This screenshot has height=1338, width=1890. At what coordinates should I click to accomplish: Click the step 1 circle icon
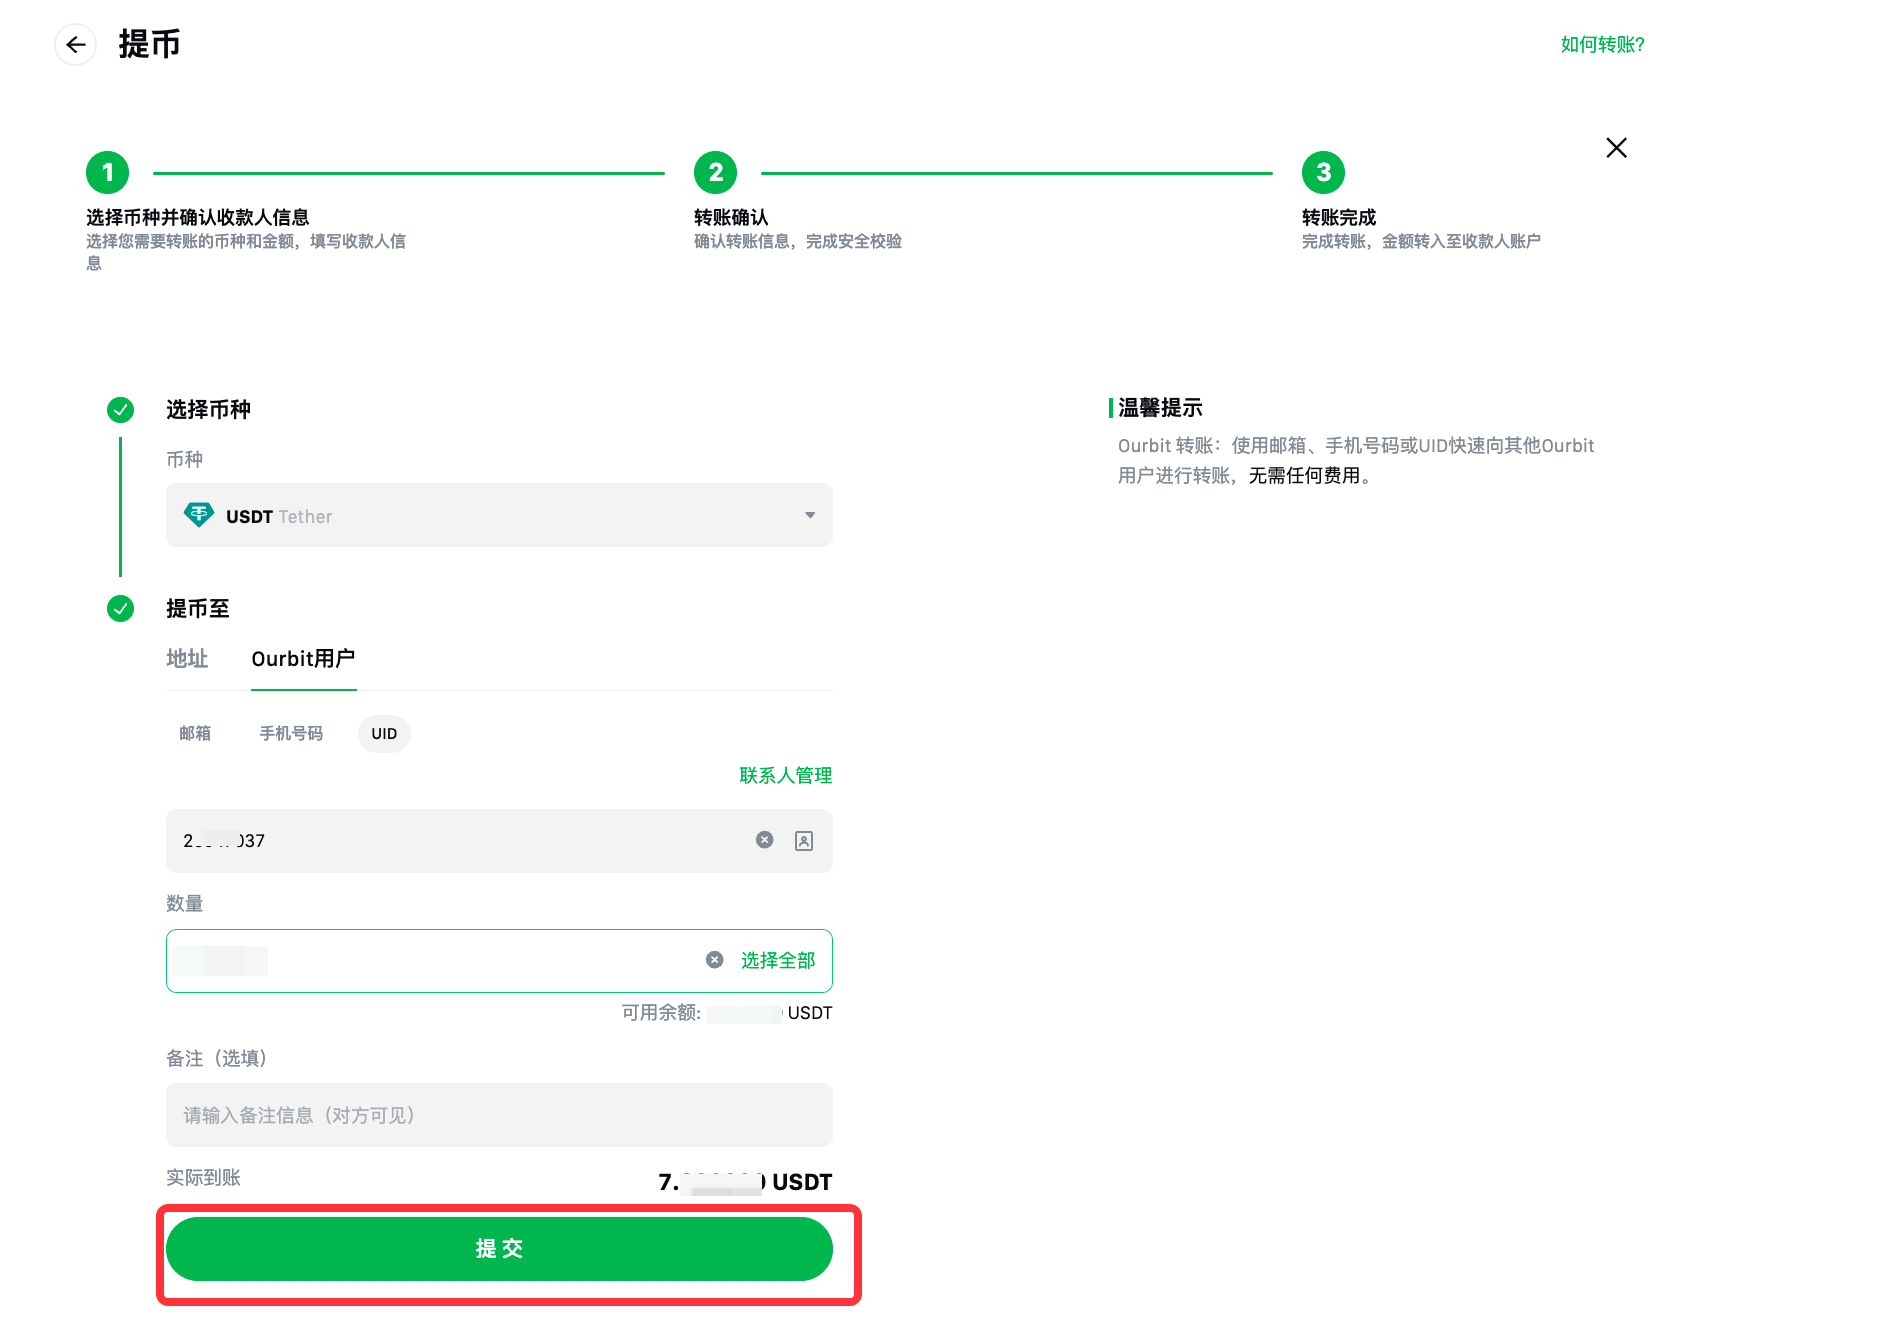[x=108, y=173]
